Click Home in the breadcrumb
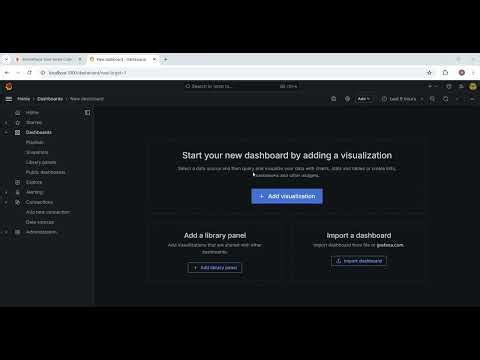Image resolution: width=480 pixels, height=360 pixels. click(x=24, y=99)
